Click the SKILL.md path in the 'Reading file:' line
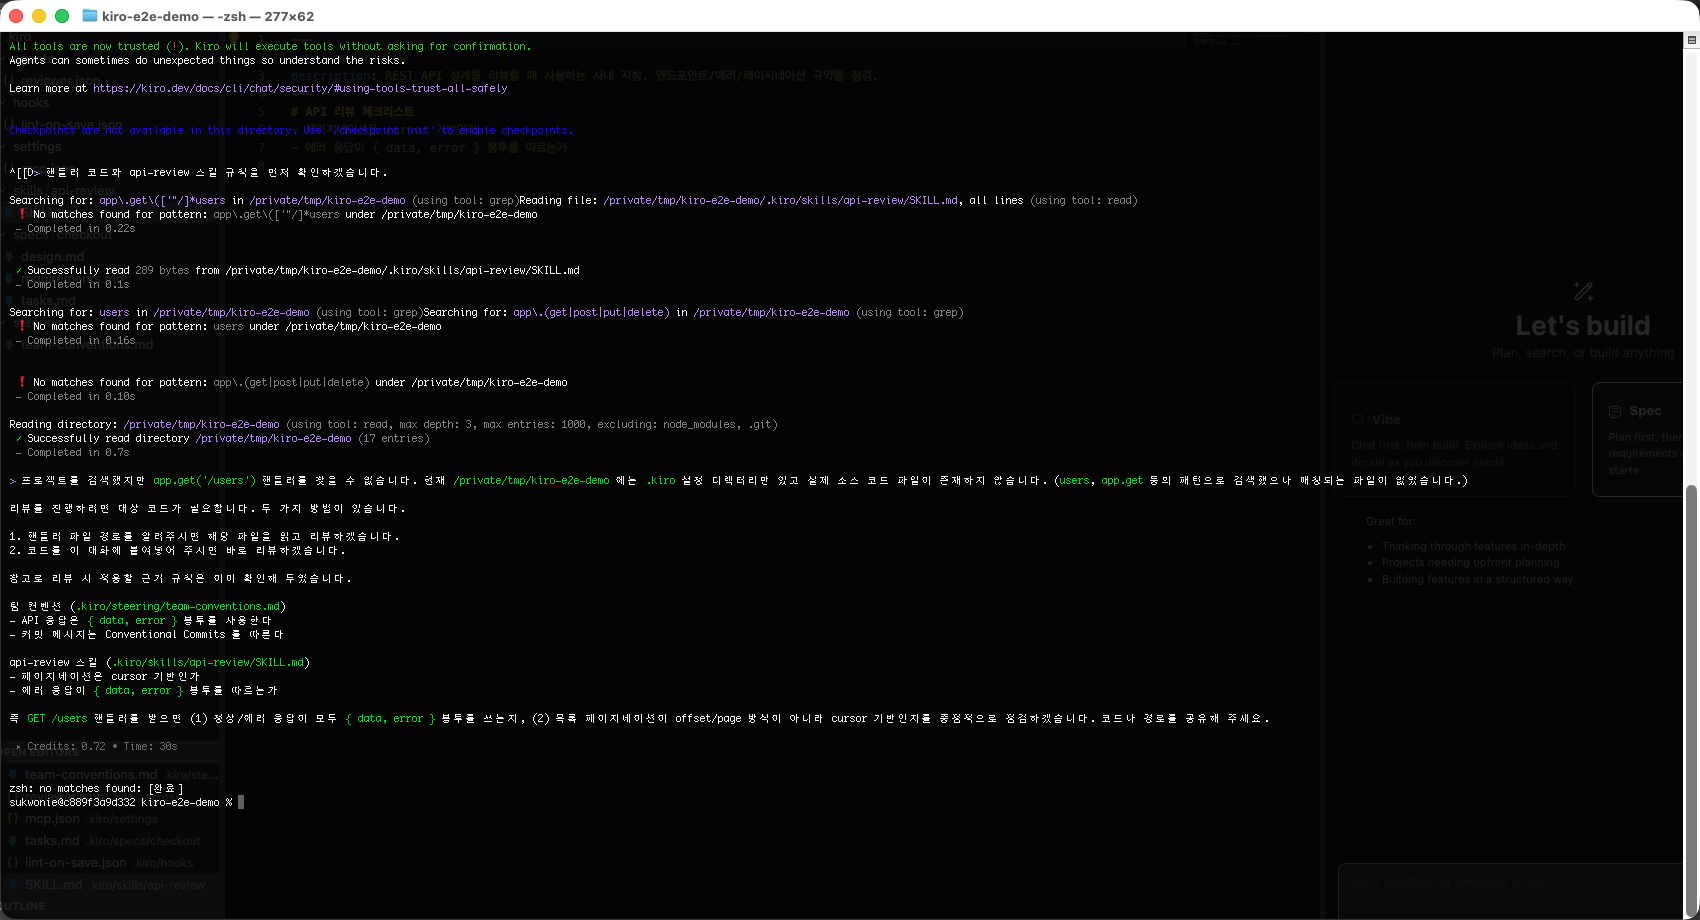 (780, 200)
